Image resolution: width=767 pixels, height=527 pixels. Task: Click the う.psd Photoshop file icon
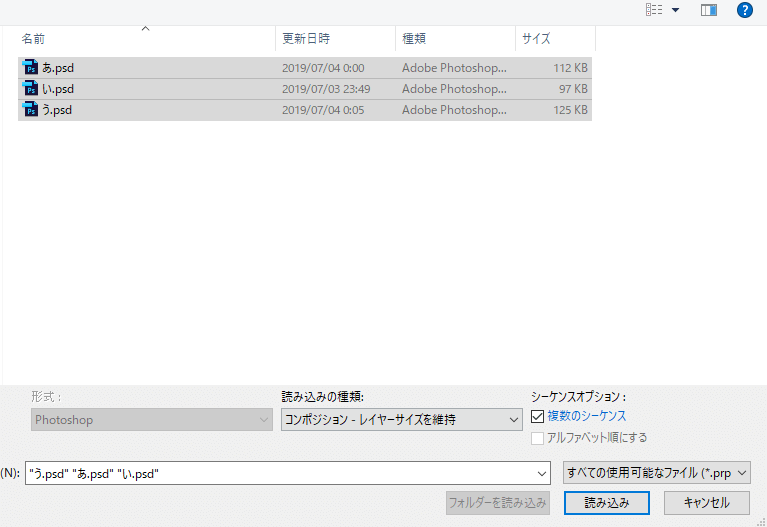coord(30,110)
